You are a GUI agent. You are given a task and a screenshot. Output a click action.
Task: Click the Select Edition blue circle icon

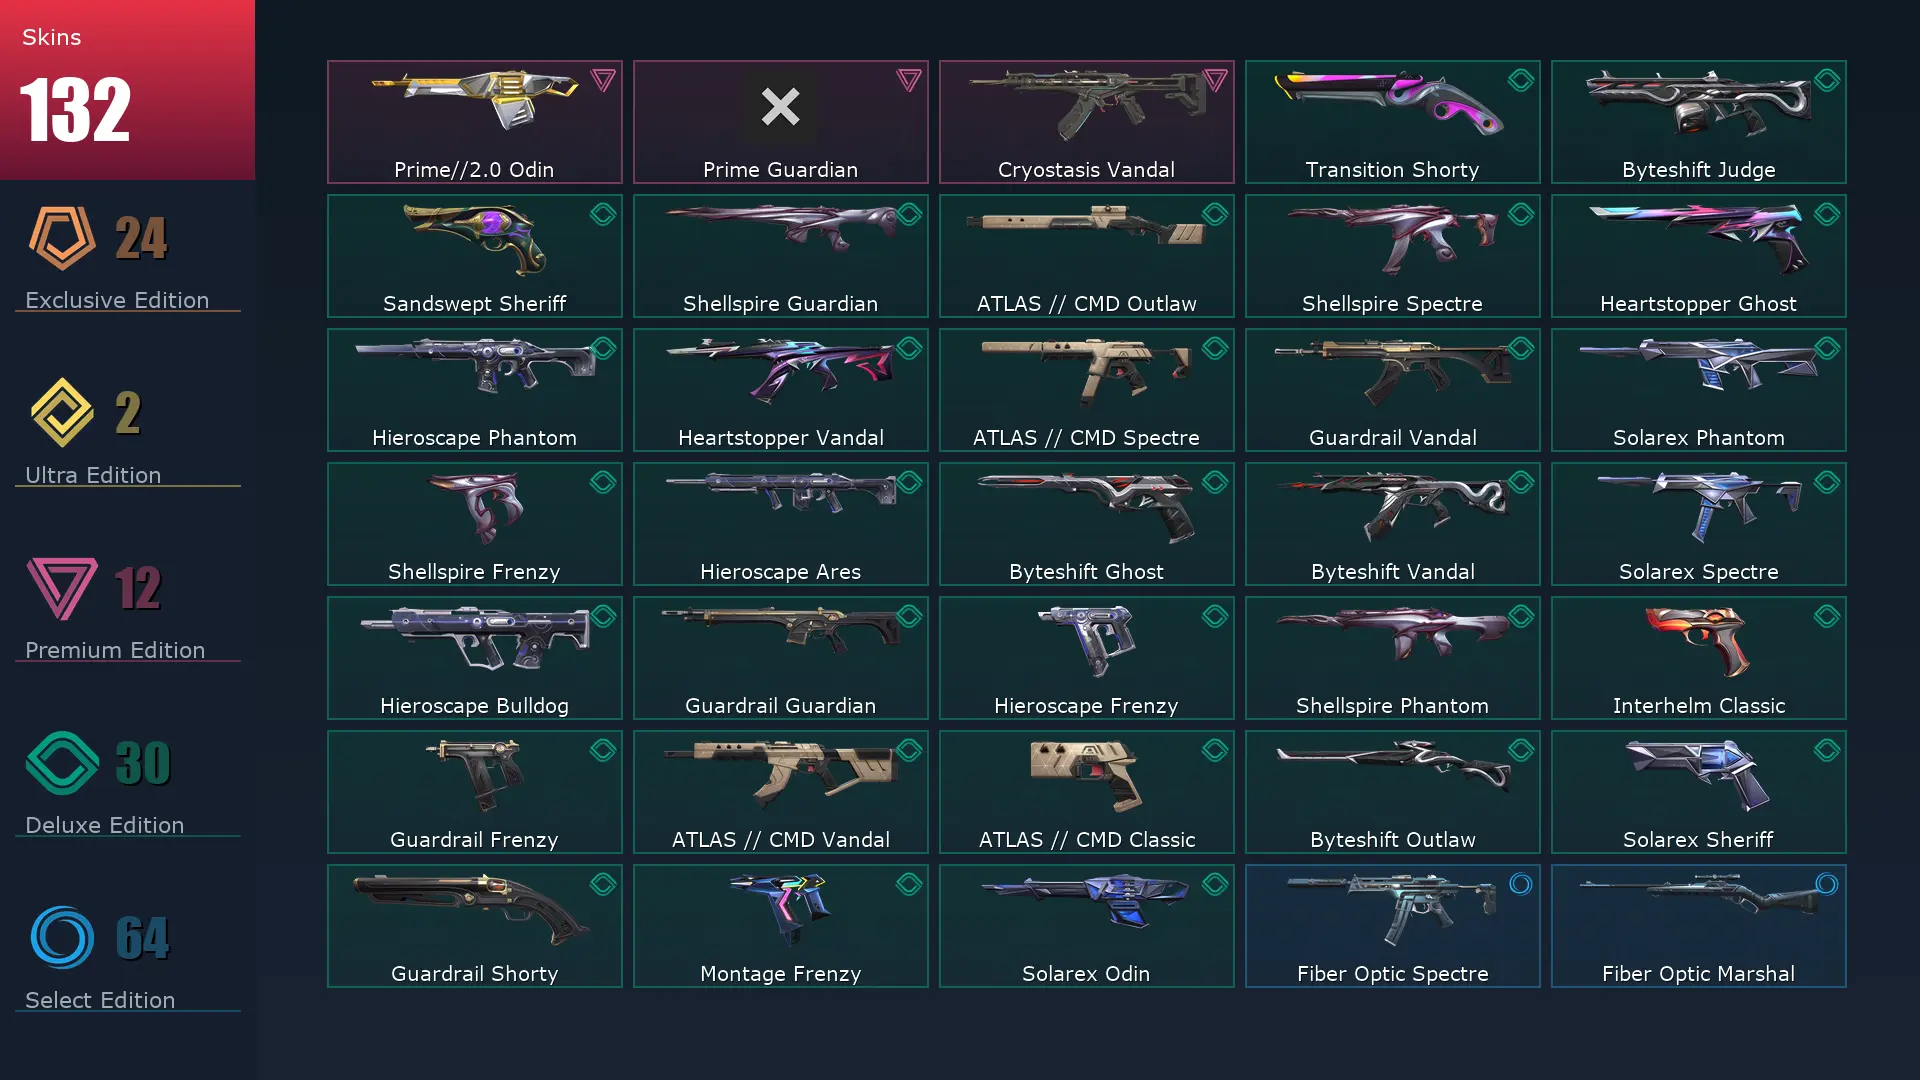tap(62, 938)
